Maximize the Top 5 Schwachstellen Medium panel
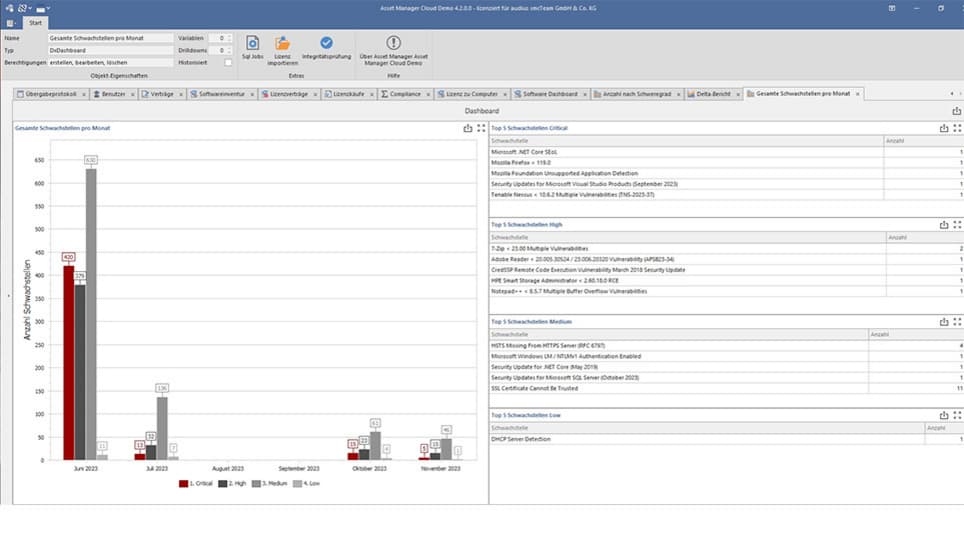This screenshot has width=964, height=542. tap(957, 321)
